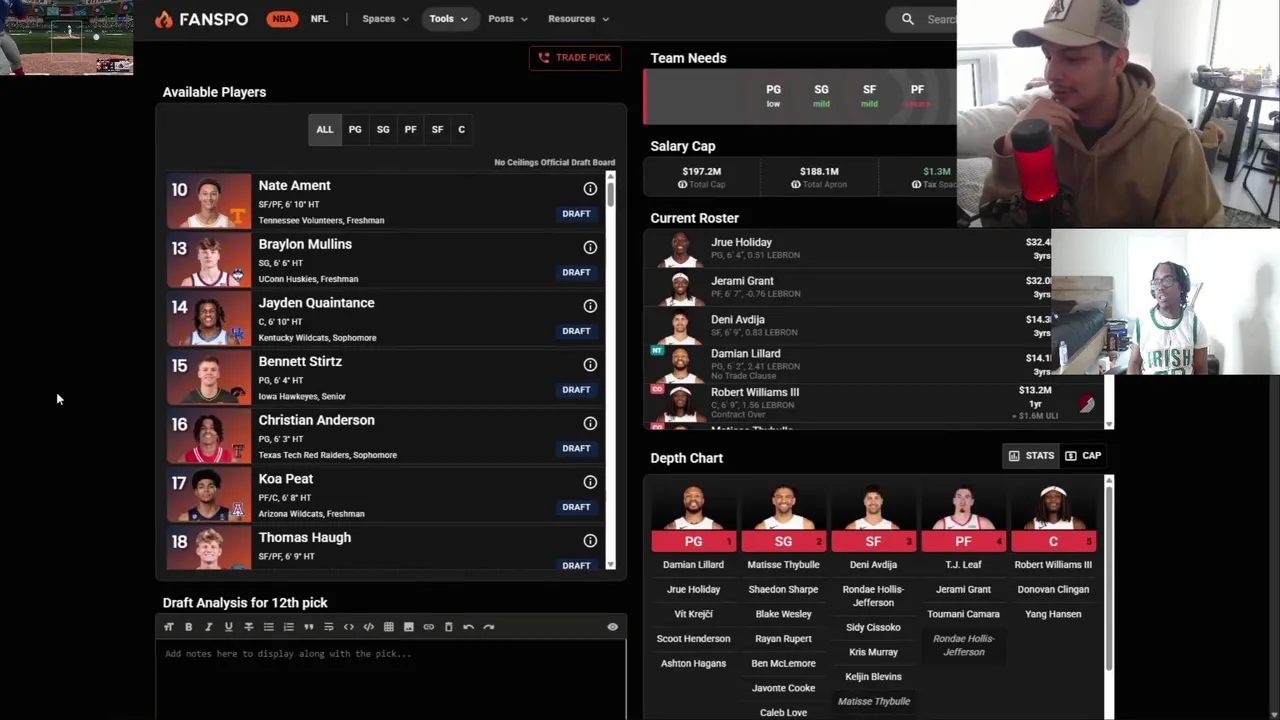Draft Bennett Stirtz
The height and width of the screenshot is (720, 1280).
pyautogui.click(x=576, y=390)
